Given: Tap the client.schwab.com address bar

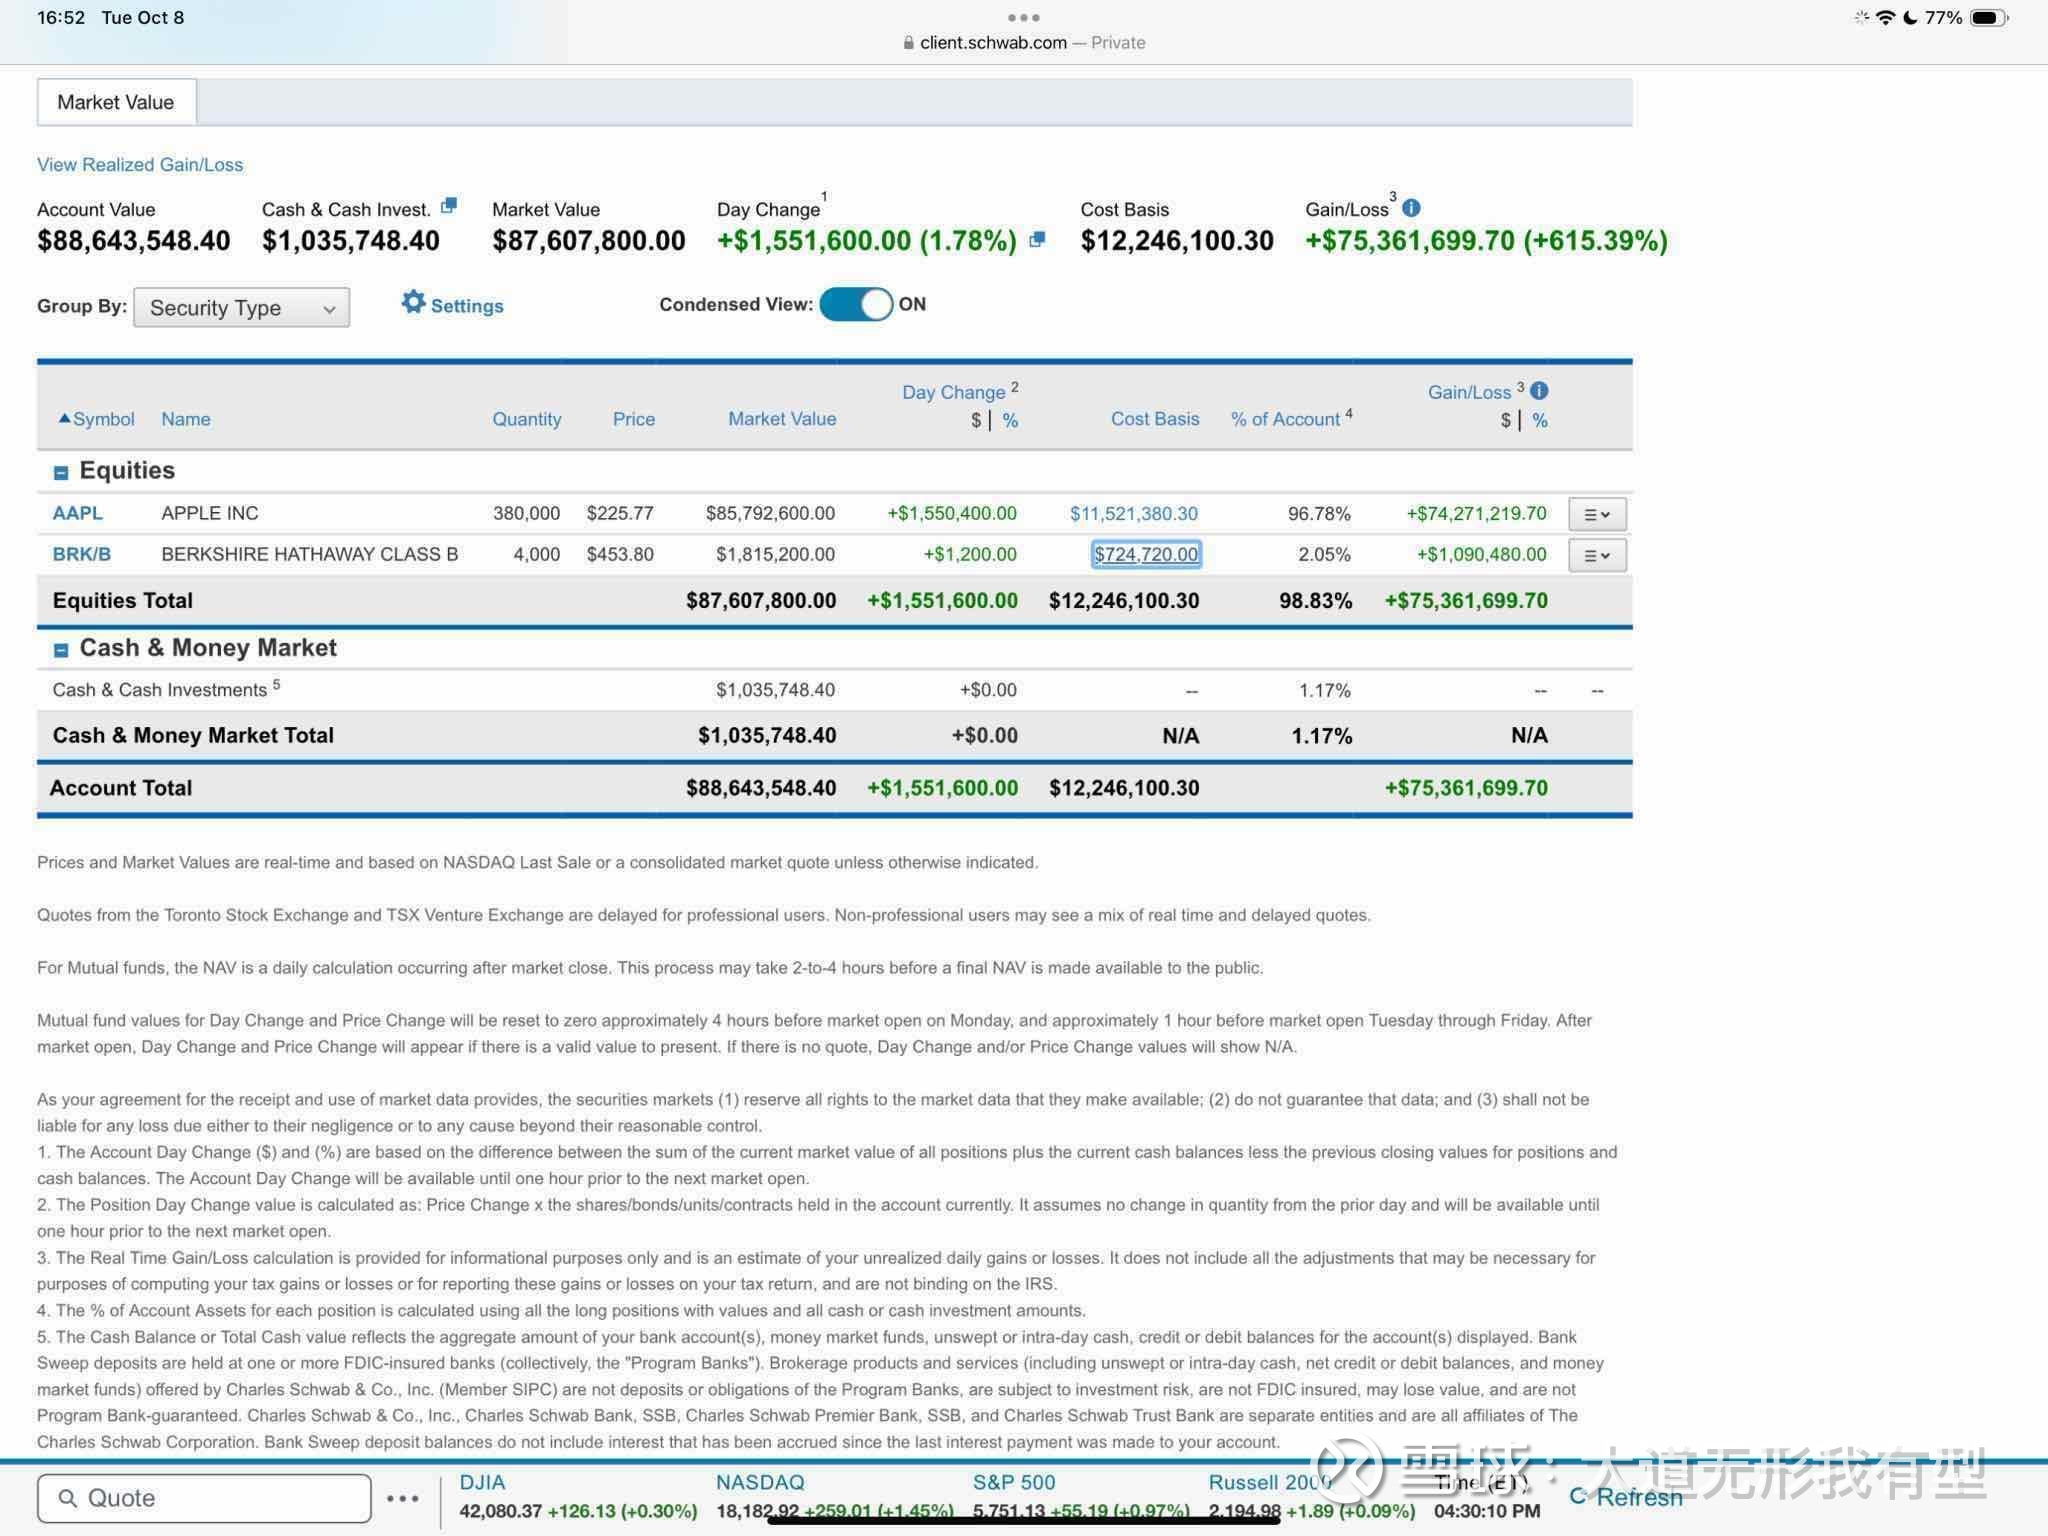Looking at the screenshot, I should 1024,43.
